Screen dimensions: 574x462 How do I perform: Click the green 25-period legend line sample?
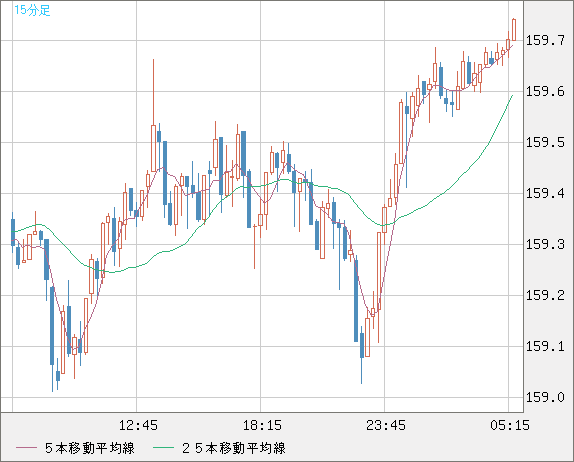click(163, 448)
